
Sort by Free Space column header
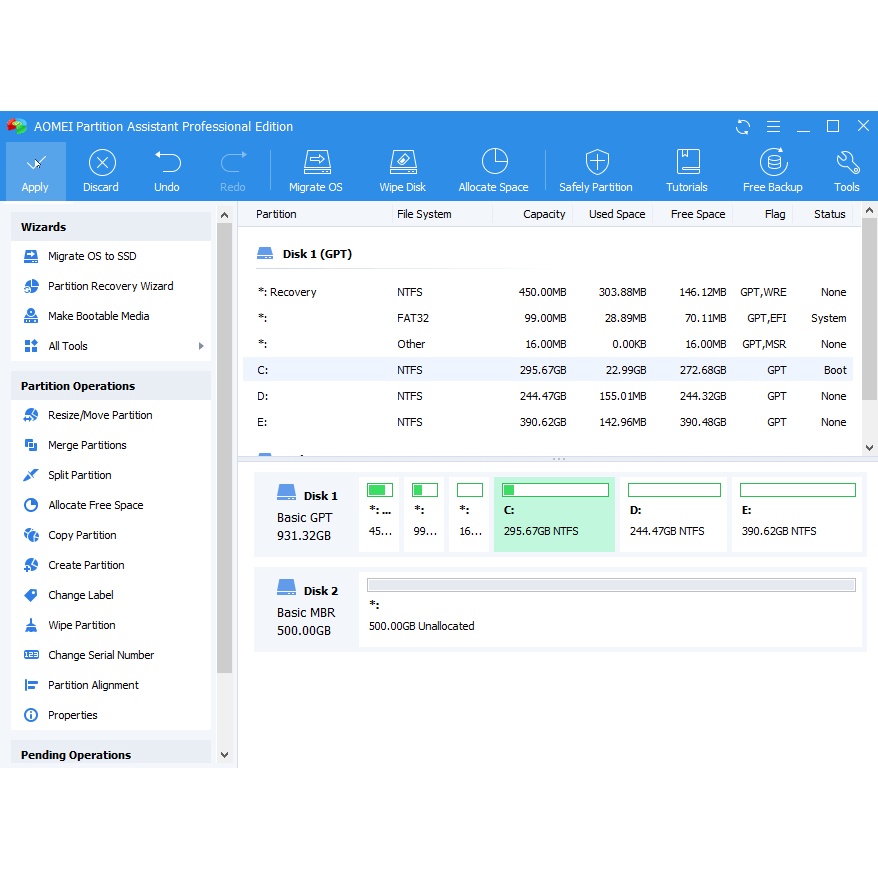pos(698,214)
